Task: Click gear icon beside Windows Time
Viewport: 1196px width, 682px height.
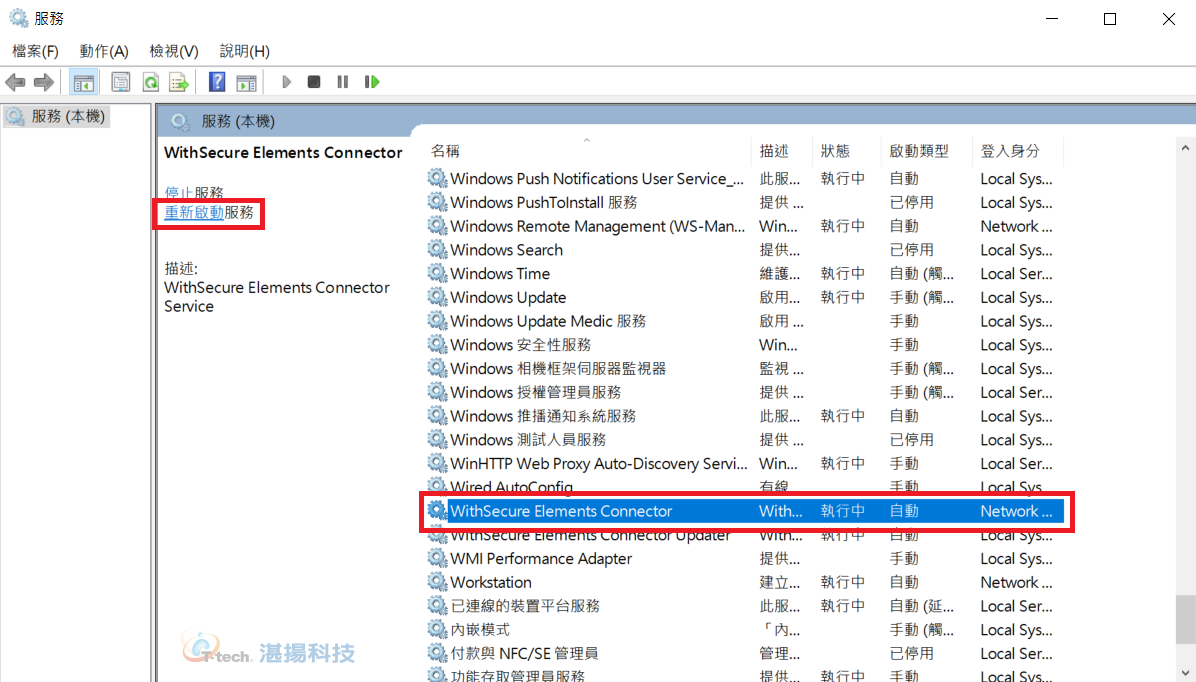Action: 436,272
